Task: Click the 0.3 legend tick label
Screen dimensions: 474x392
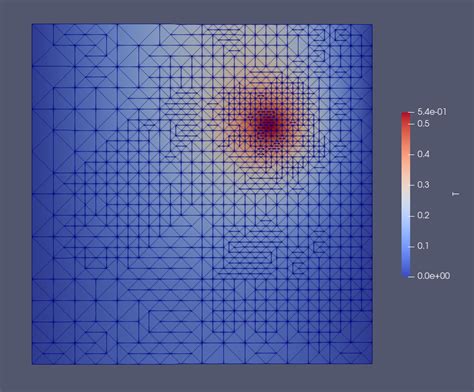Action: click(423, 185)
